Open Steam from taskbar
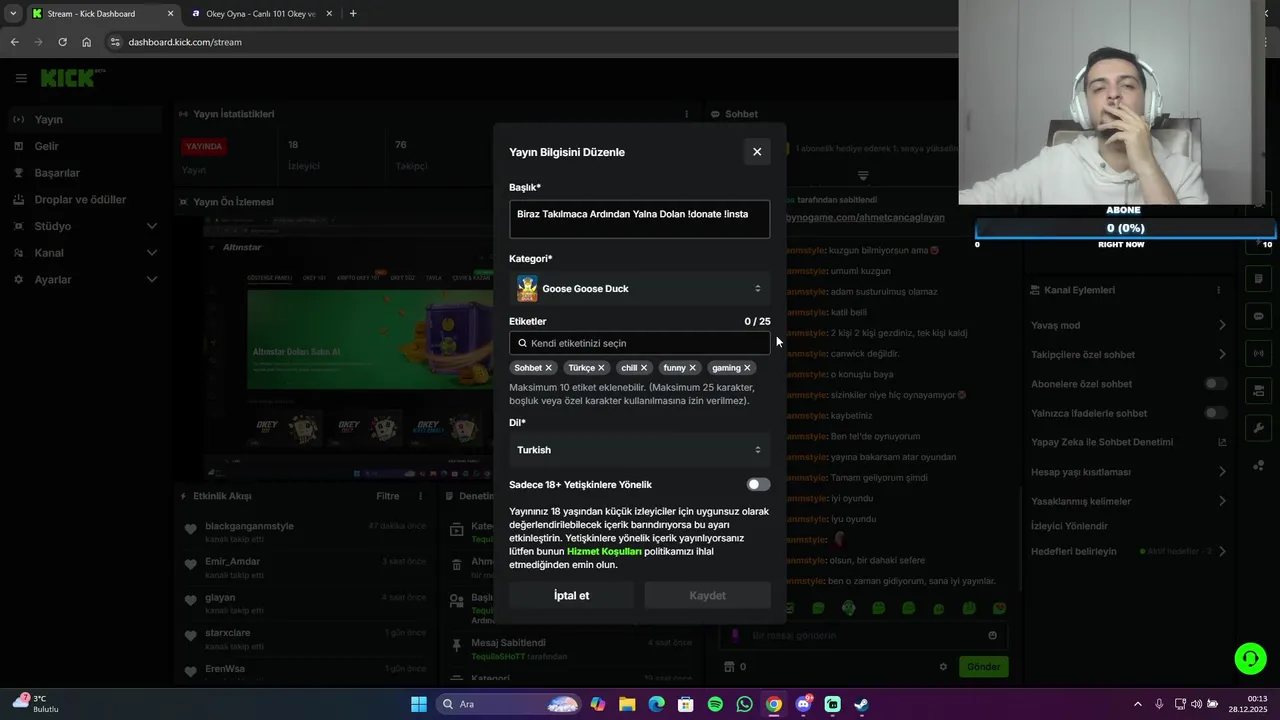1280x720 pixels. click(x=861, y=704)
